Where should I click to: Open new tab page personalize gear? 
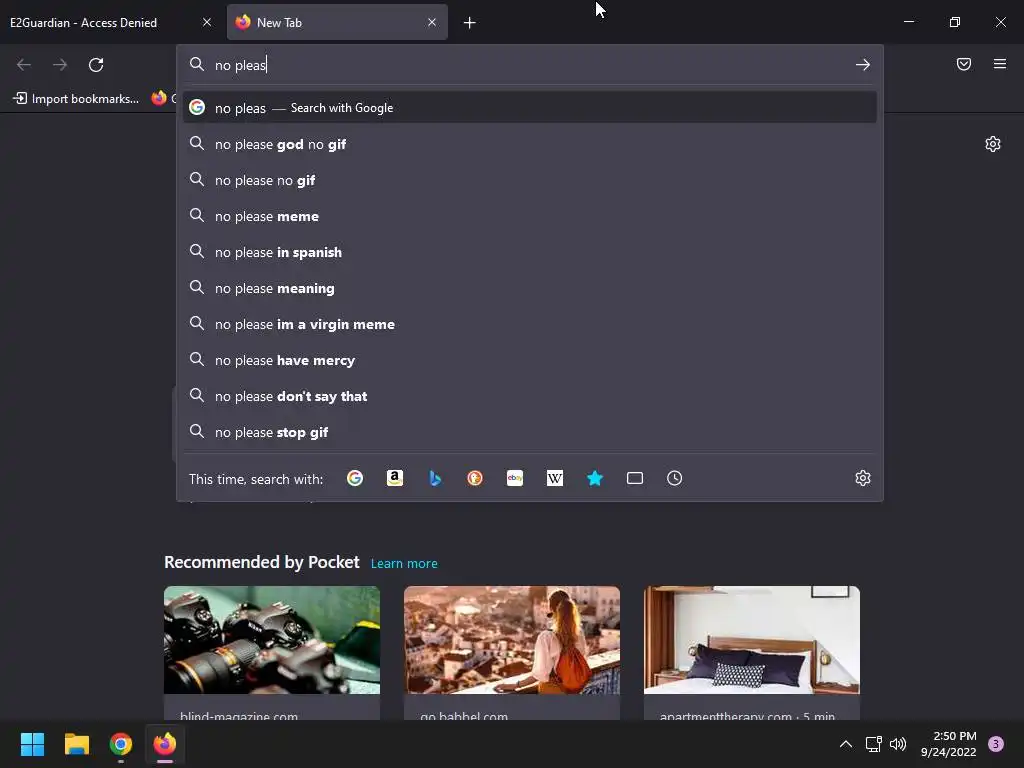coord(993,144)
